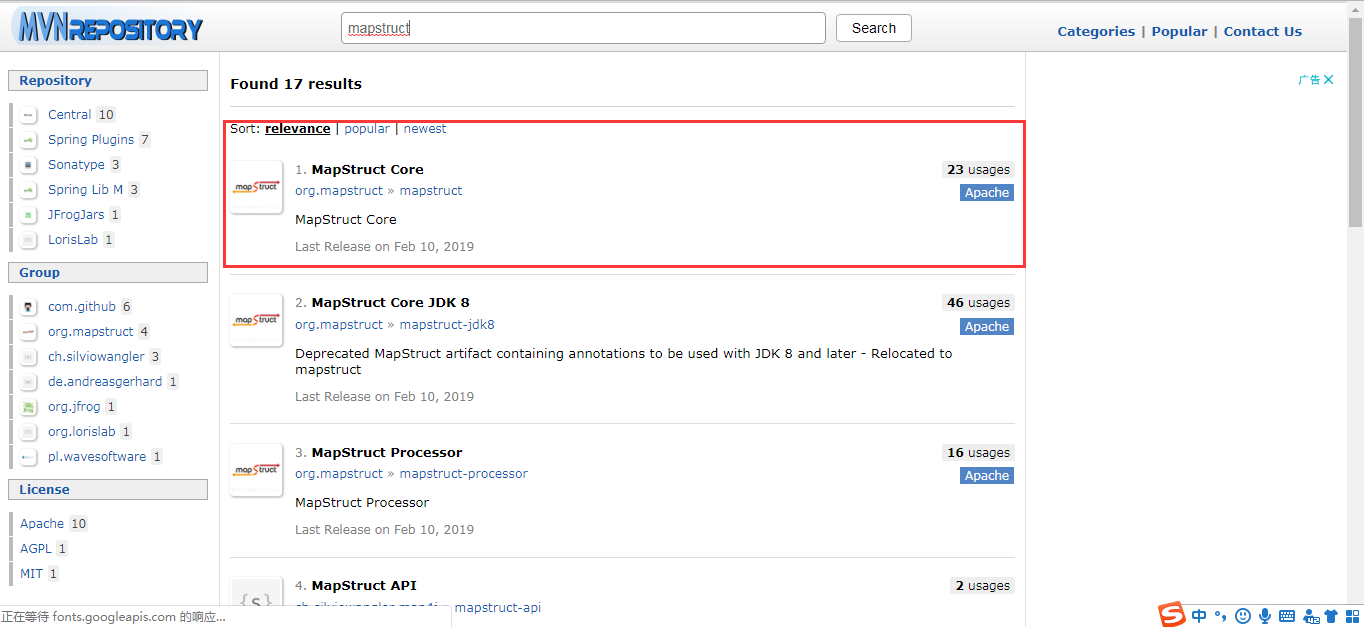
Task: Click the mapstruct-processor artifact link
Action: (463, 474)
